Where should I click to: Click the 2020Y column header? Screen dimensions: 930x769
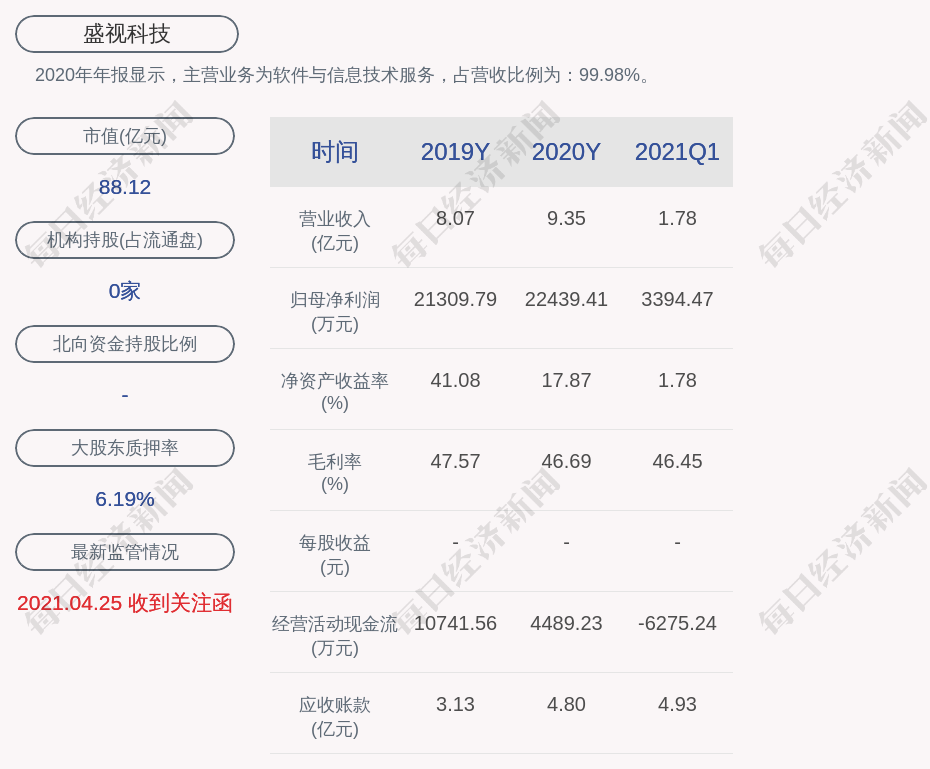[x=566, y=152]
